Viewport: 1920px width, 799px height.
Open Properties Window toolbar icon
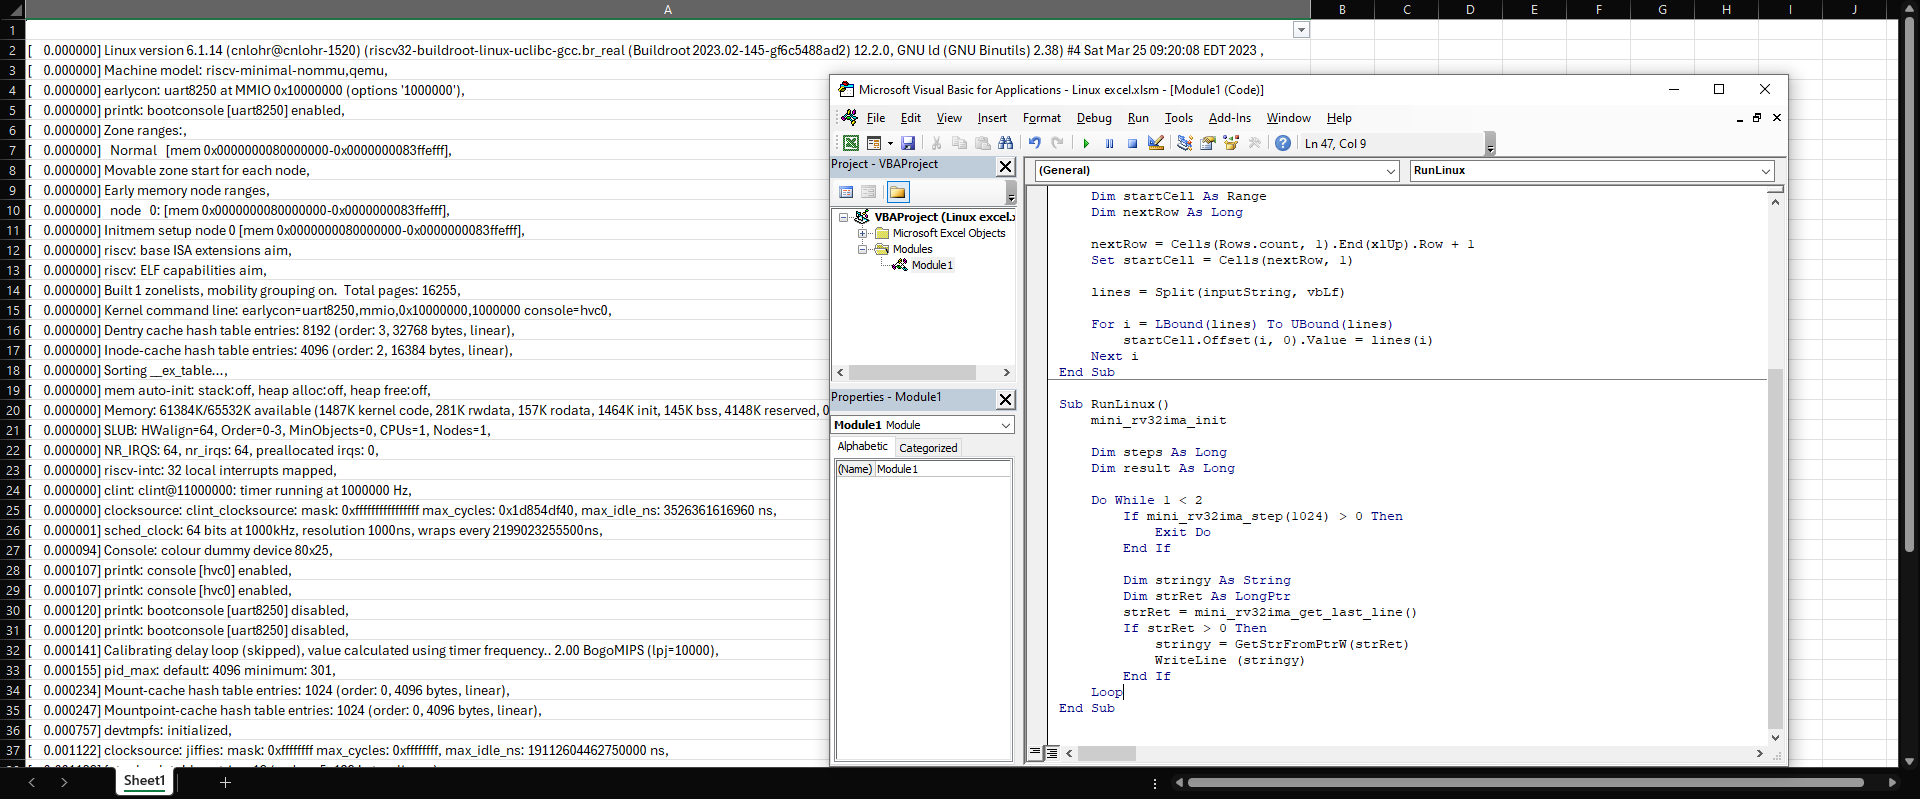[x=1208, y=143]
